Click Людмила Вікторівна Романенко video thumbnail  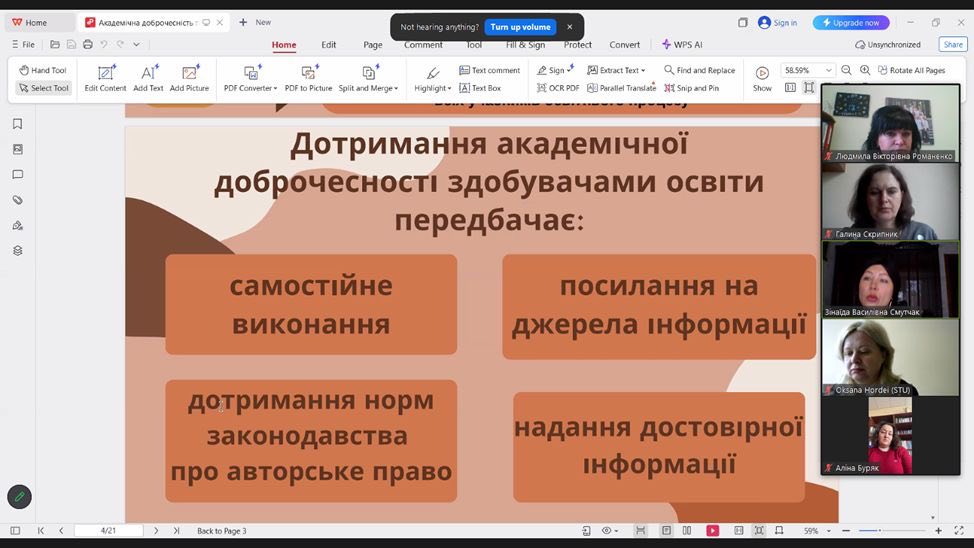(890, 124)
